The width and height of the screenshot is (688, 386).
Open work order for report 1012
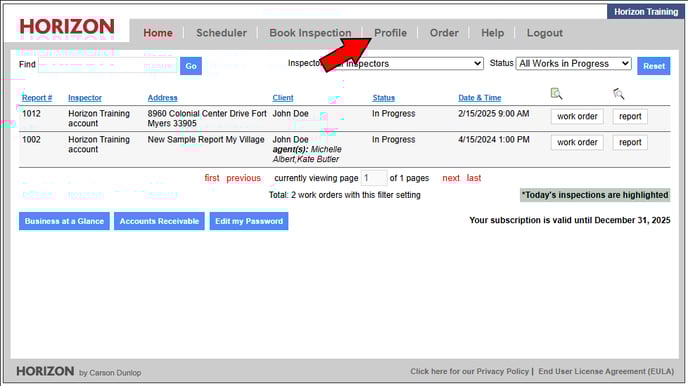pyautogui.click(x=577, y=116)
